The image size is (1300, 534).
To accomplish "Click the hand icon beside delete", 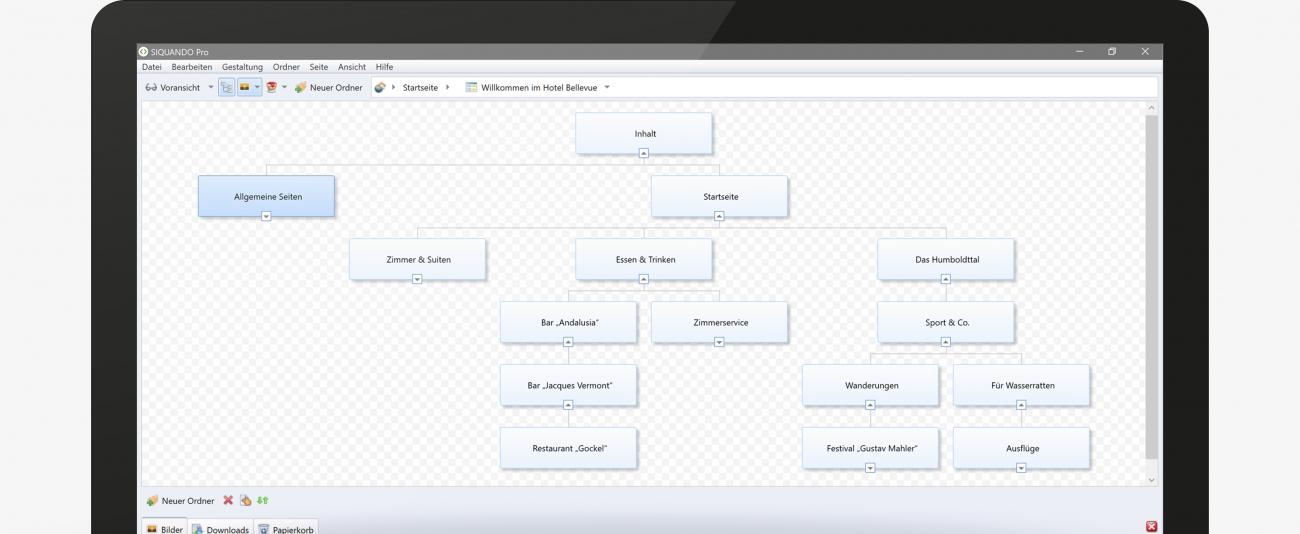I will 245,500.
